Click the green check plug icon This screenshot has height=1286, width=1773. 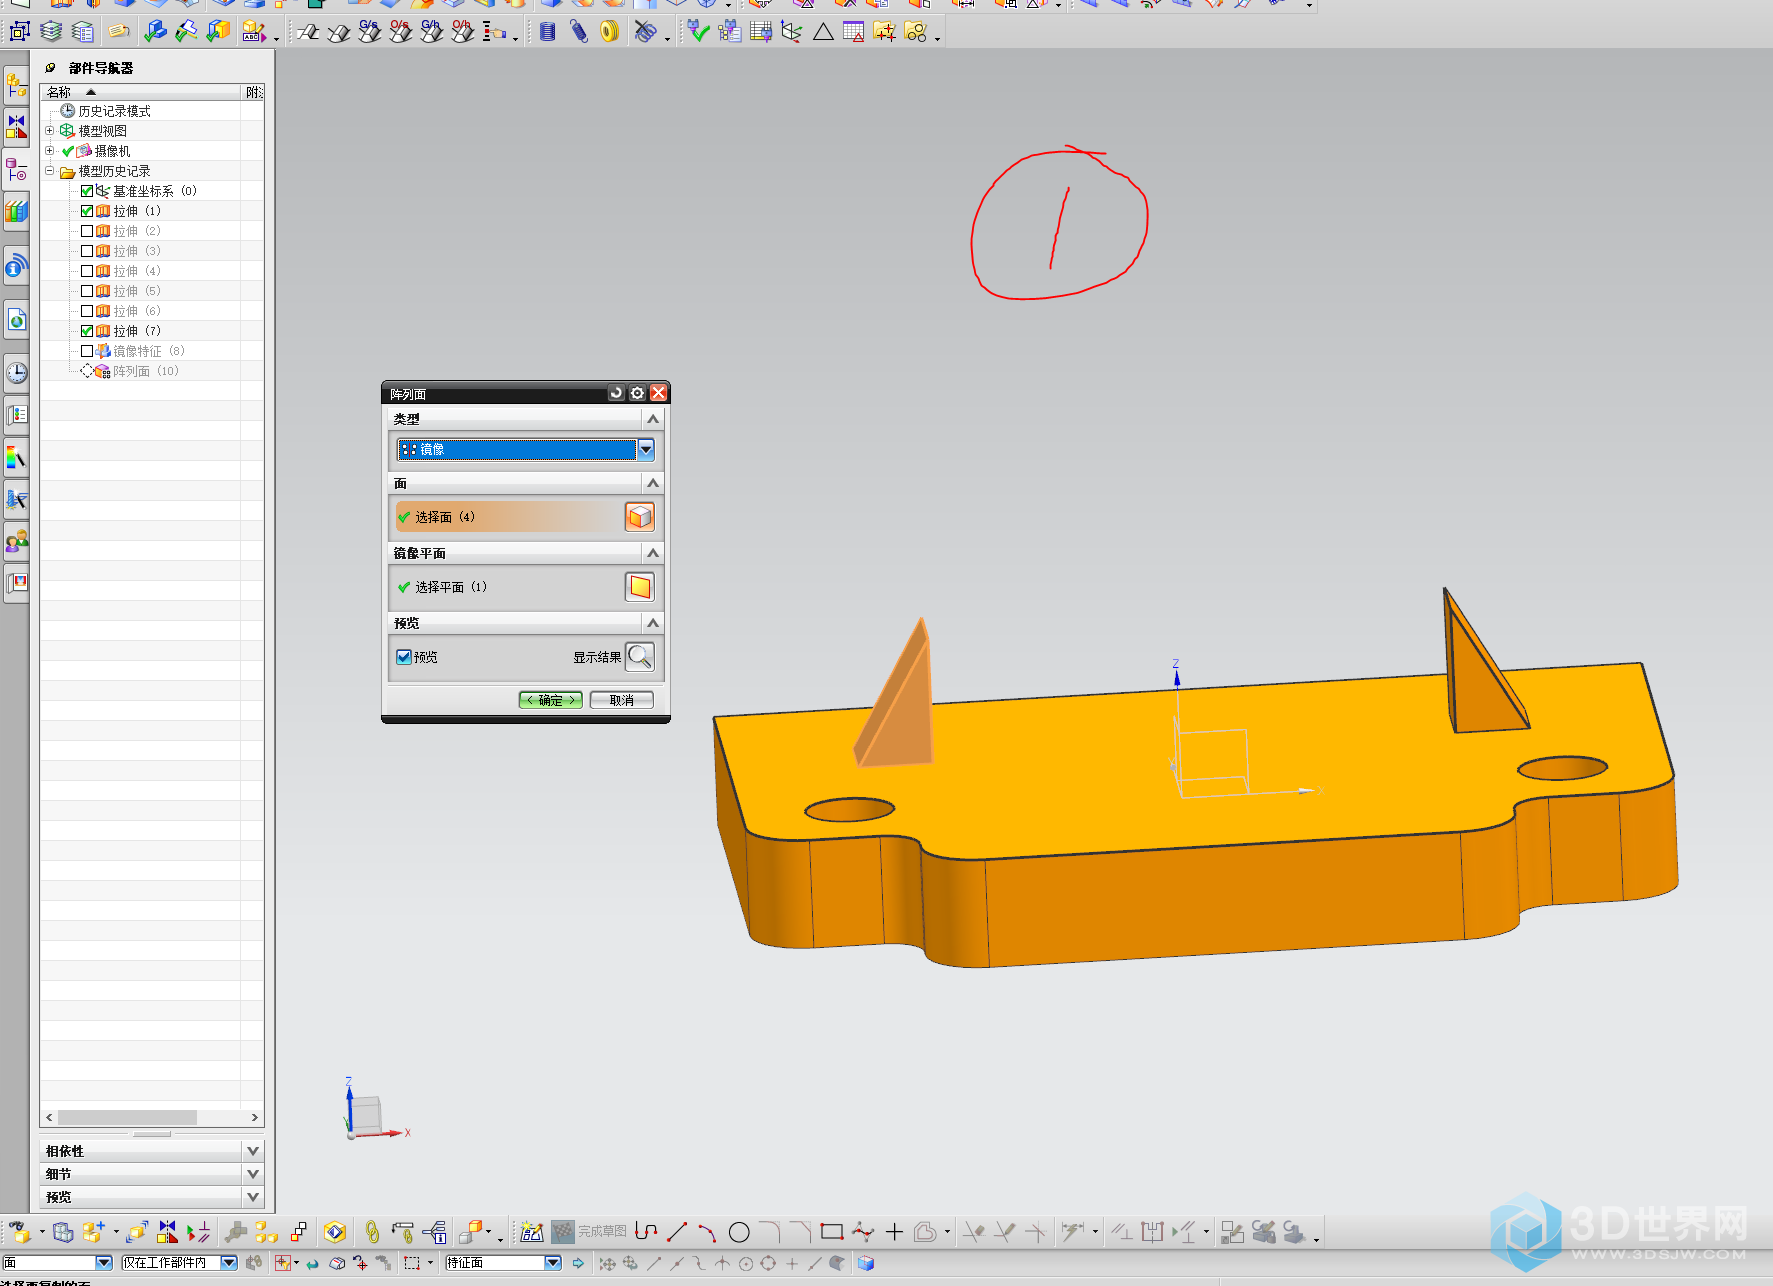[699, 32]
